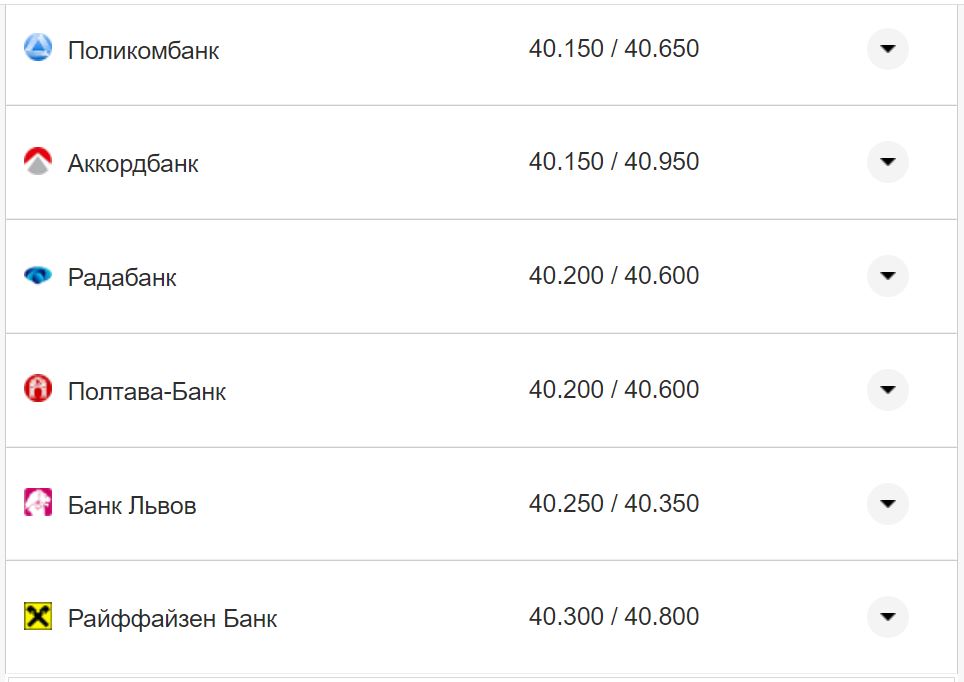Screen dimensions: 964x682
Task: Click Райффайзен Банк rate 40.300 / 40.800
Action: coord(614,617)
